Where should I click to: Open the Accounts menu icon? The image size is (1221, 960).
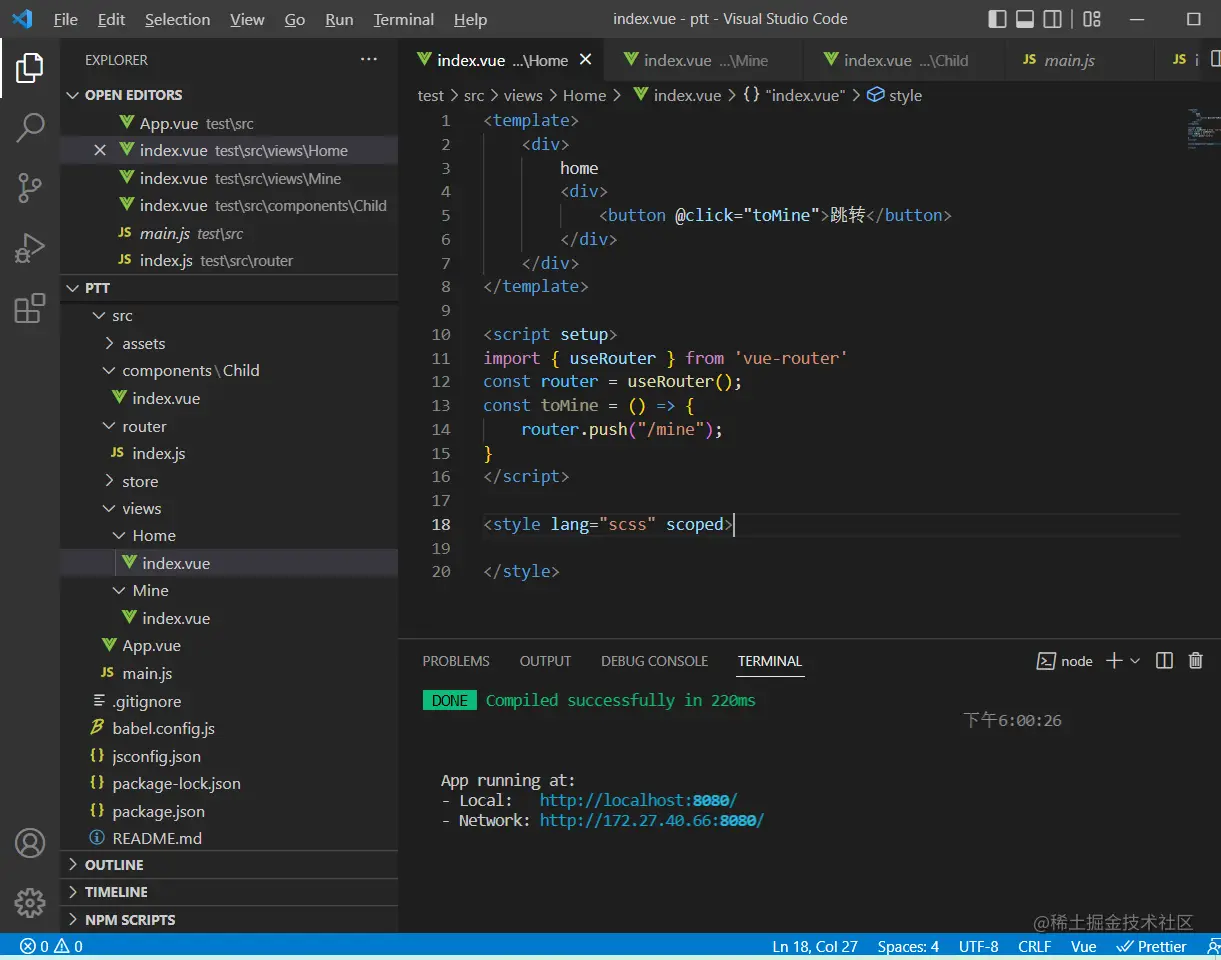point(30,843)
